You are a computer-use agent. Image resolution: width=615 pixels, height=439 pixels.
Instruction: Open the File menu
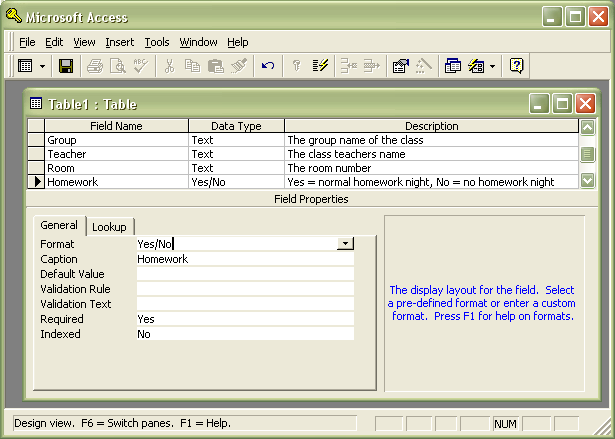click(x=27, y=42)
